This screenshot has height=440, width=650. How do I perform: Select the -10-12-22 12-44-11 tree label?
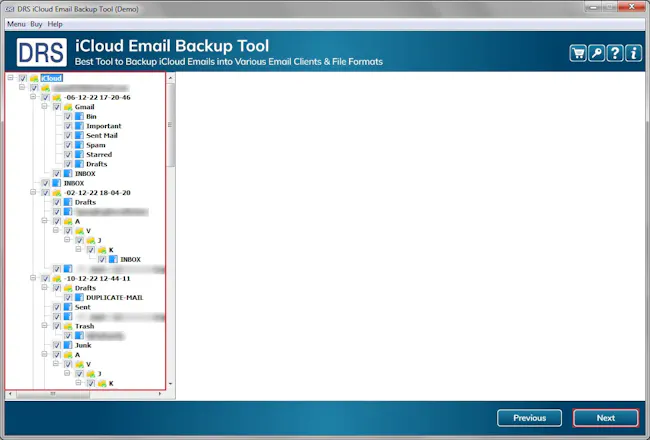(x=97, y=278)
